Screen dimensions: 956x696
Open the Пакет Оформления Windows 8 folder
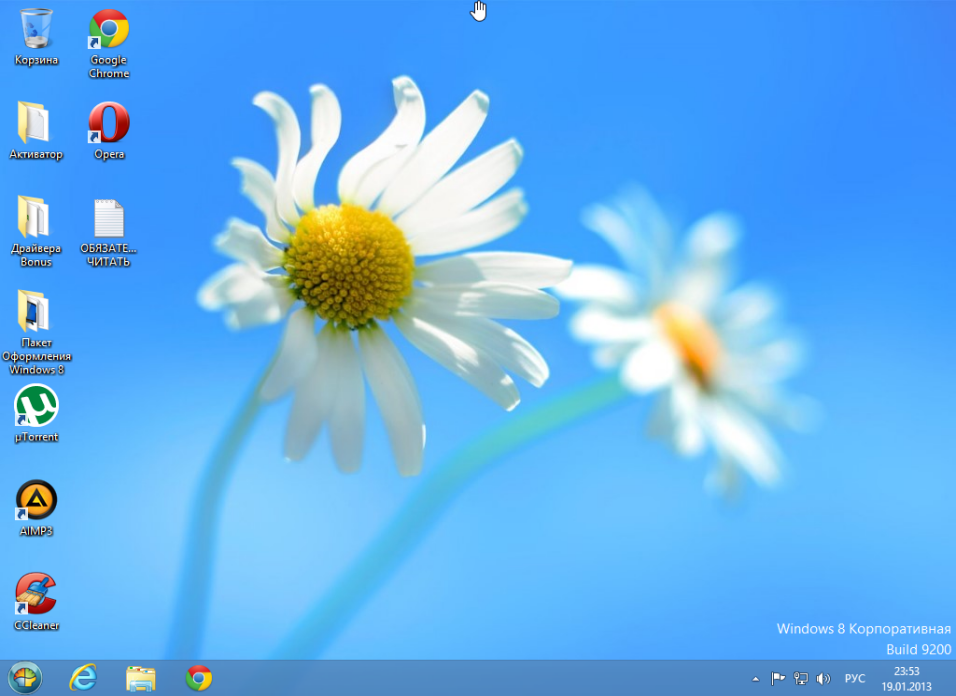(x=36, y=332)
